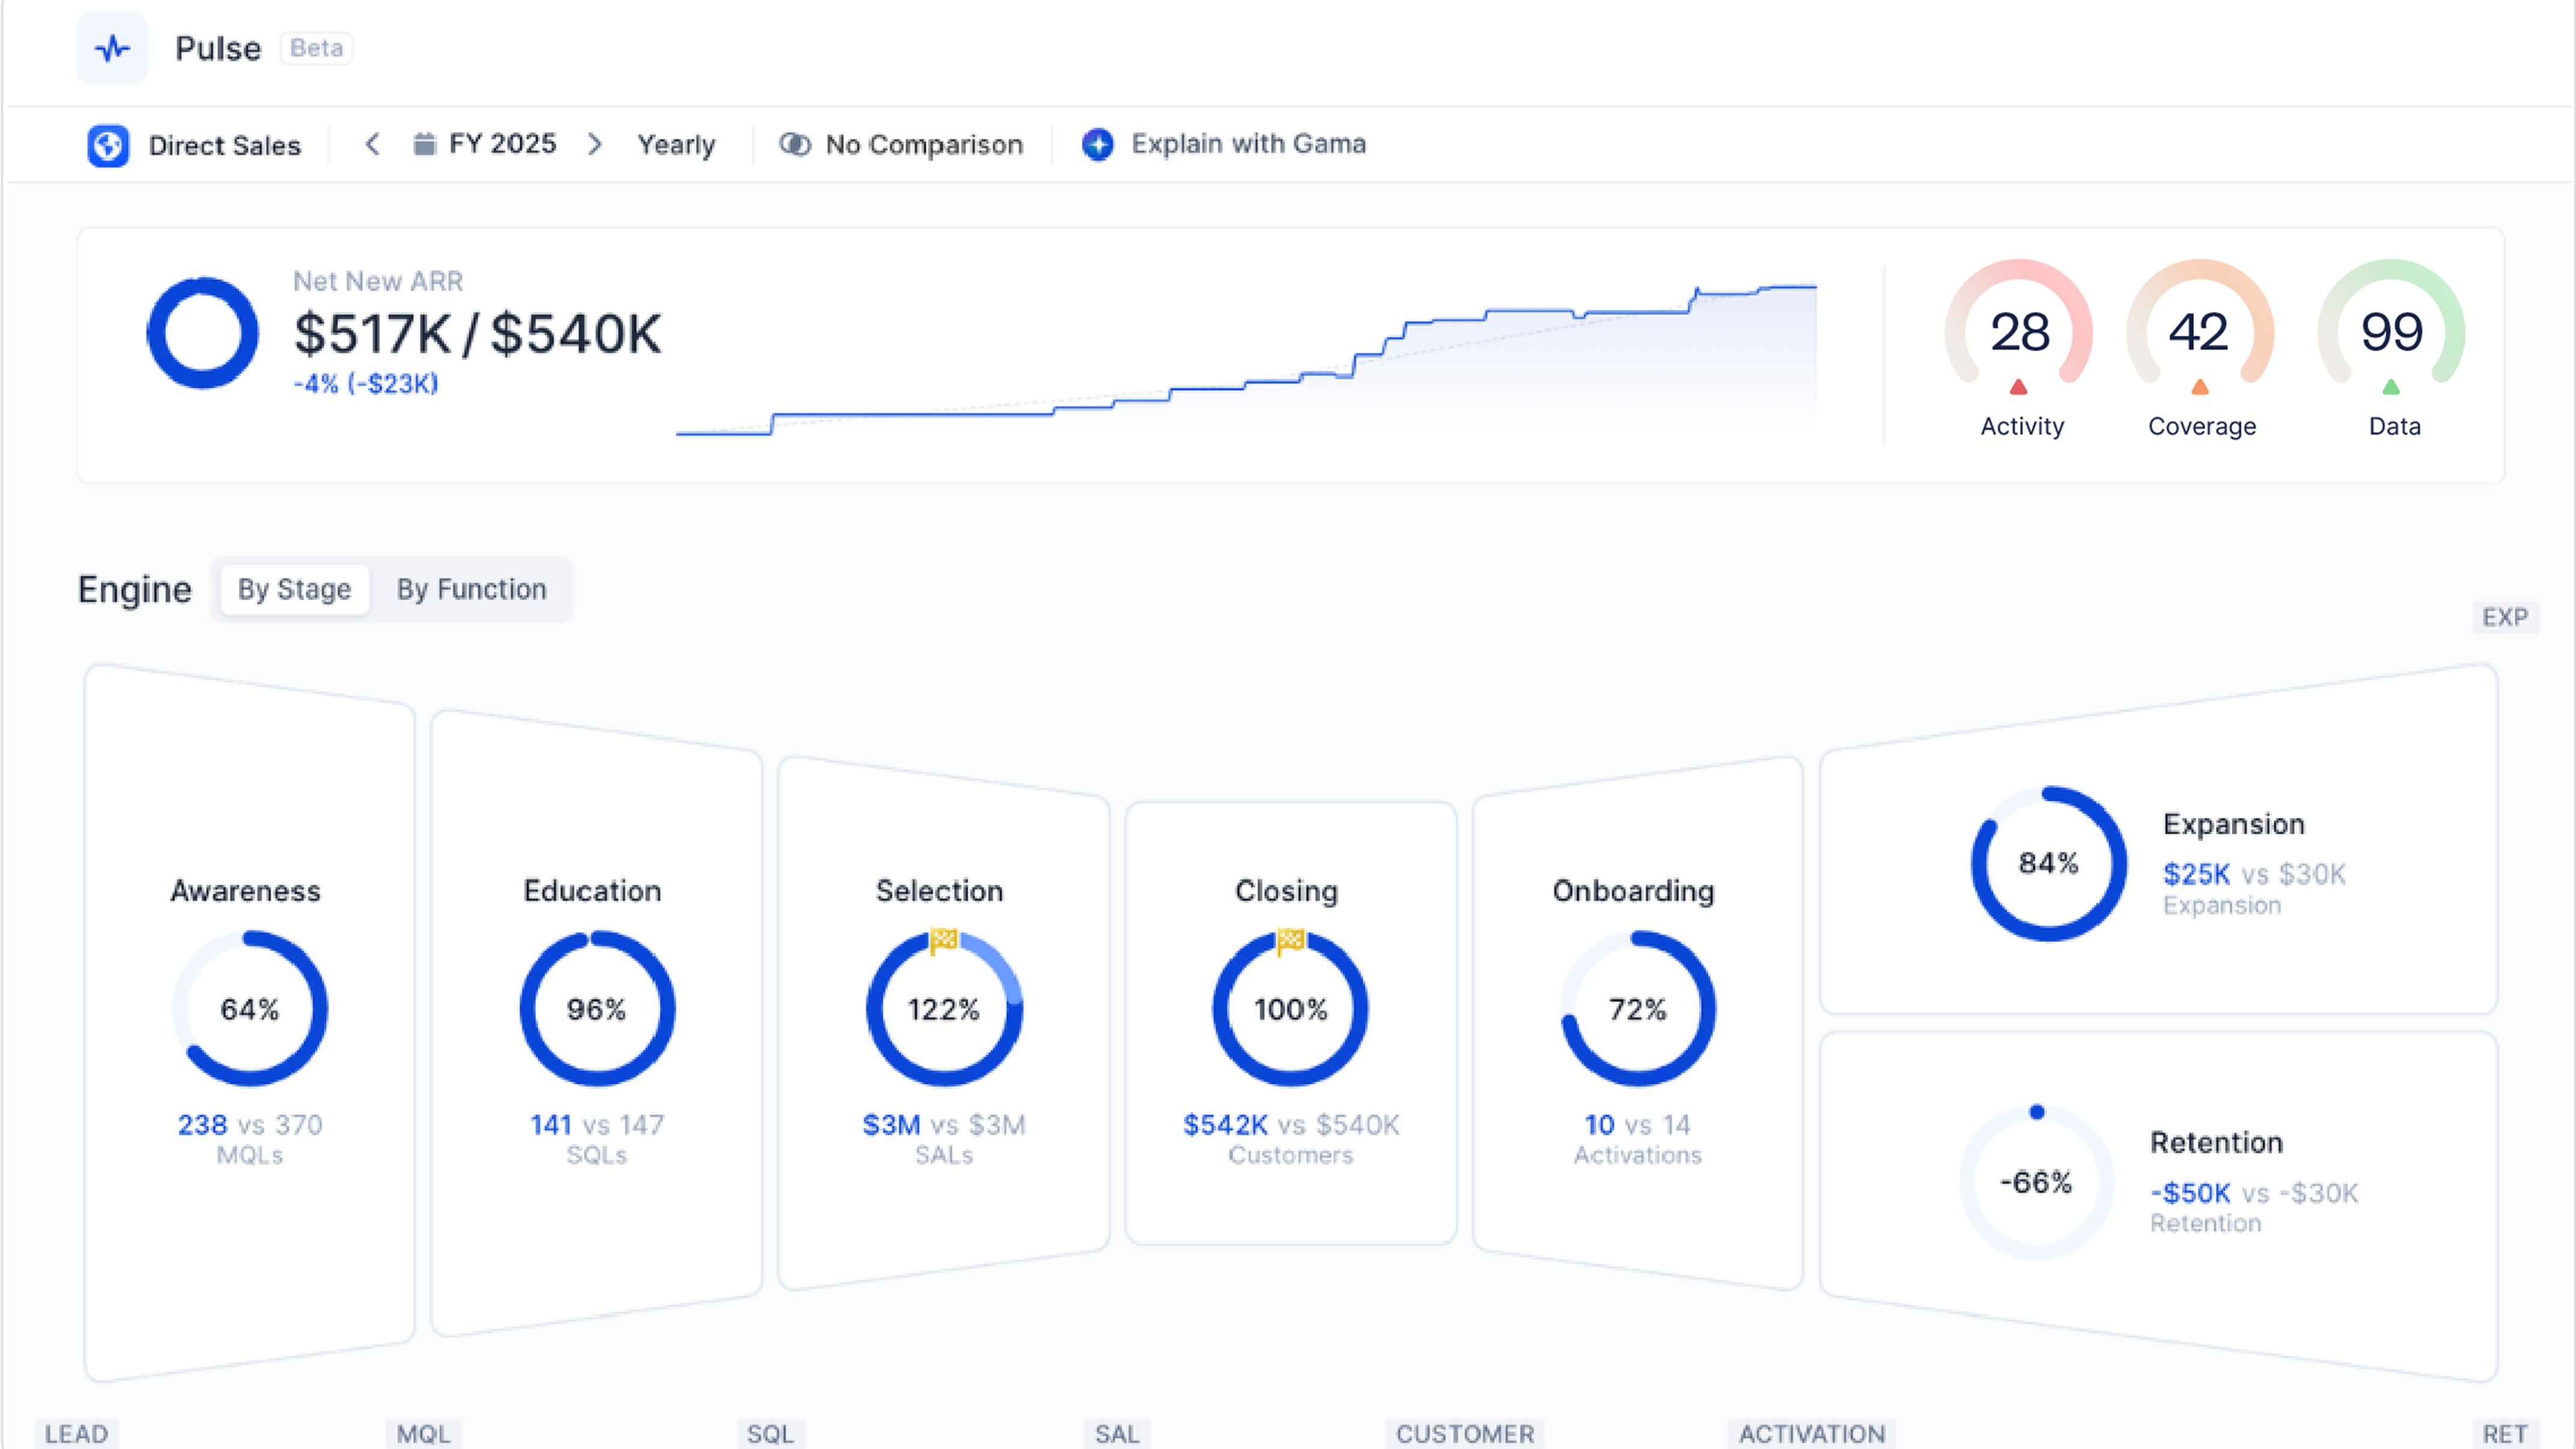Click the Gama sparkle icon
The image size is (2576, 1449).
click(1098, 144)
